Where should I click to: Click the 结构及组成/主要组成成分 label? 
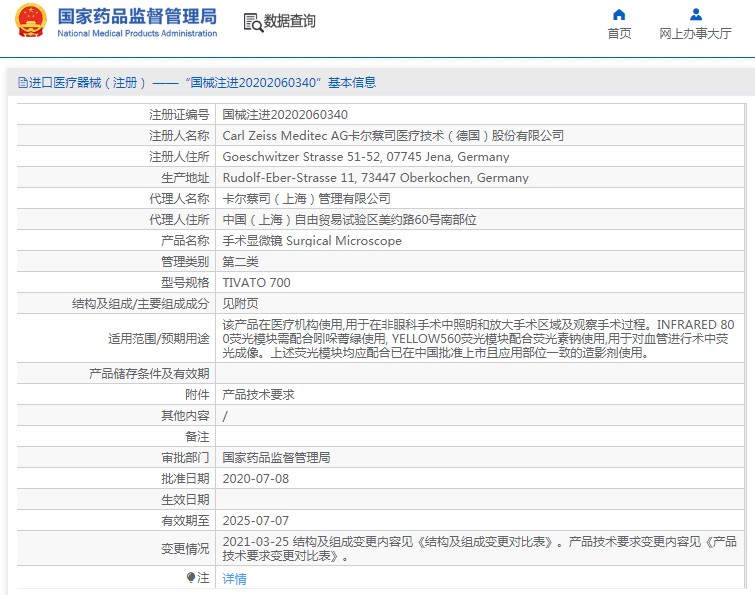[141, 303]
